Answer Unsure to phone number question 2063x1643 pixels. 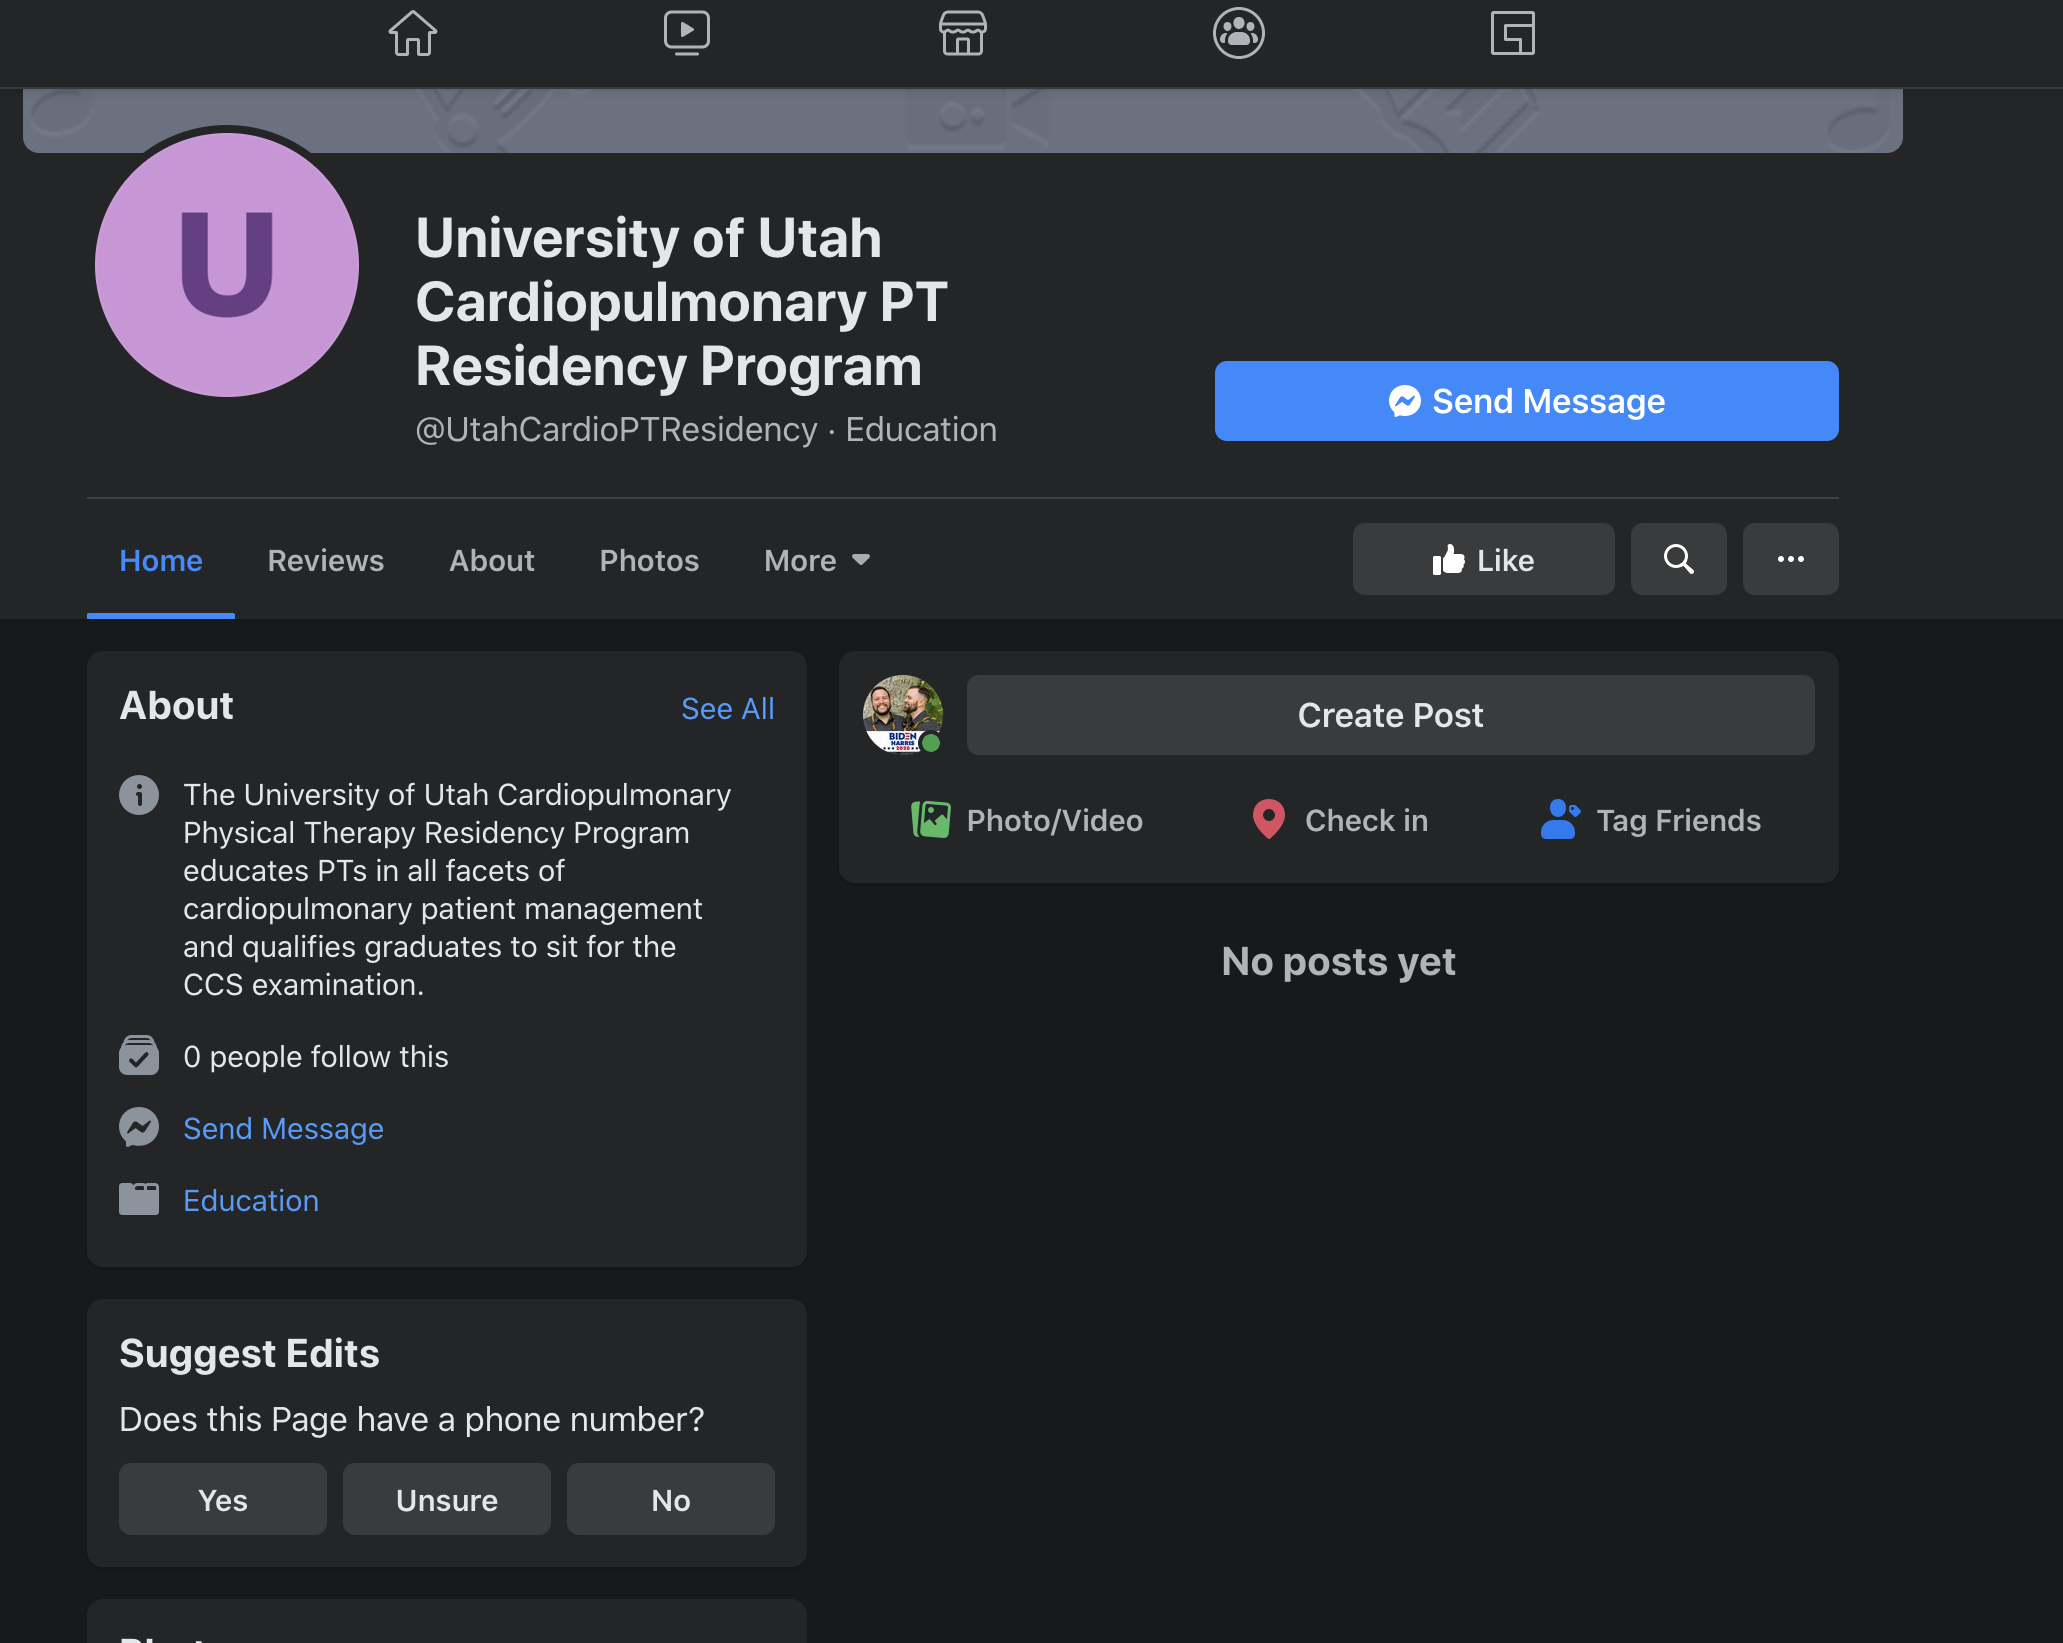click(447, 1499)
